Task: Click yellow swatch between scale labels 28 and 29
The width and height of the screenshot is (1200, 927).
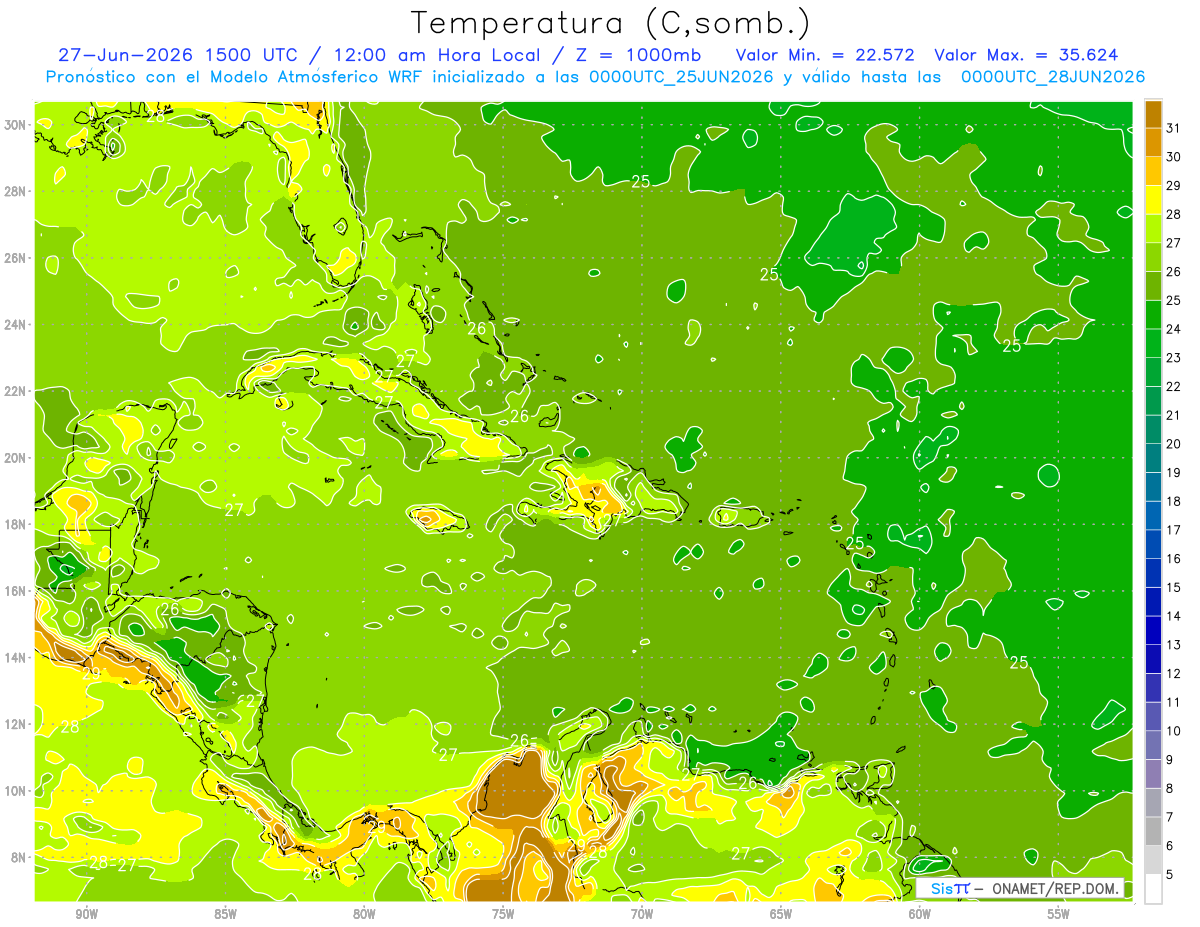Action: pyautogui.click(x=1153, y=200)
